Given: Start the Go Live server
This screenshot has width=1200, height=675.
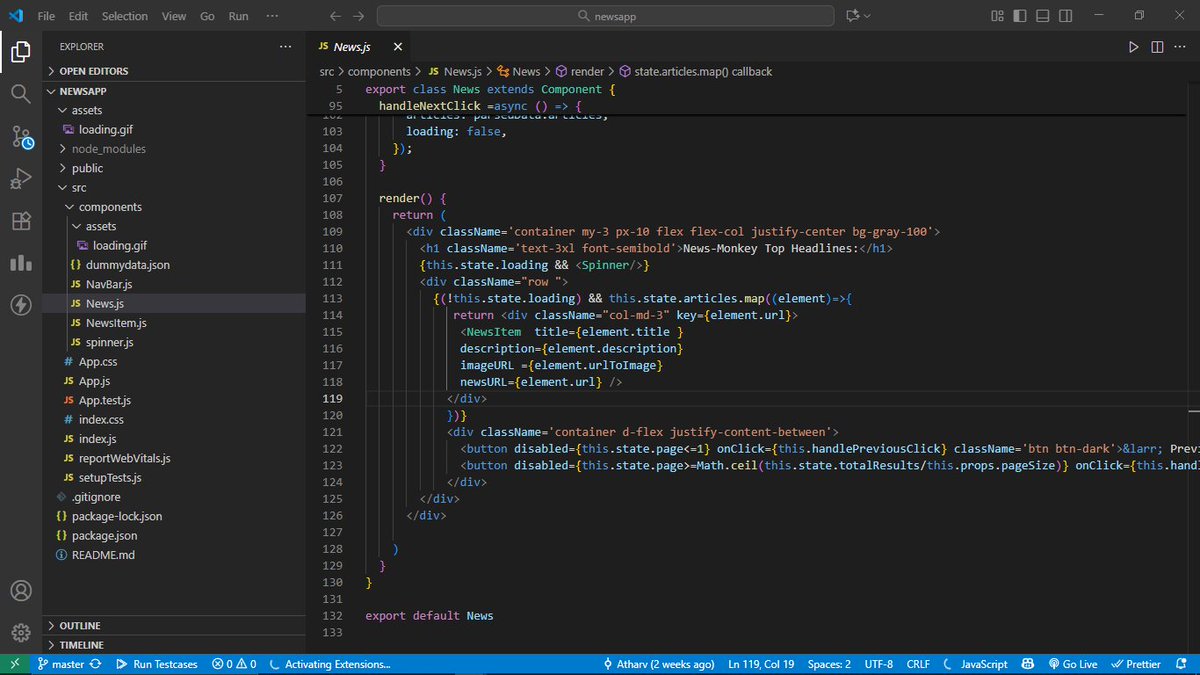Looking at the screenshot, I should [1072, 663].
